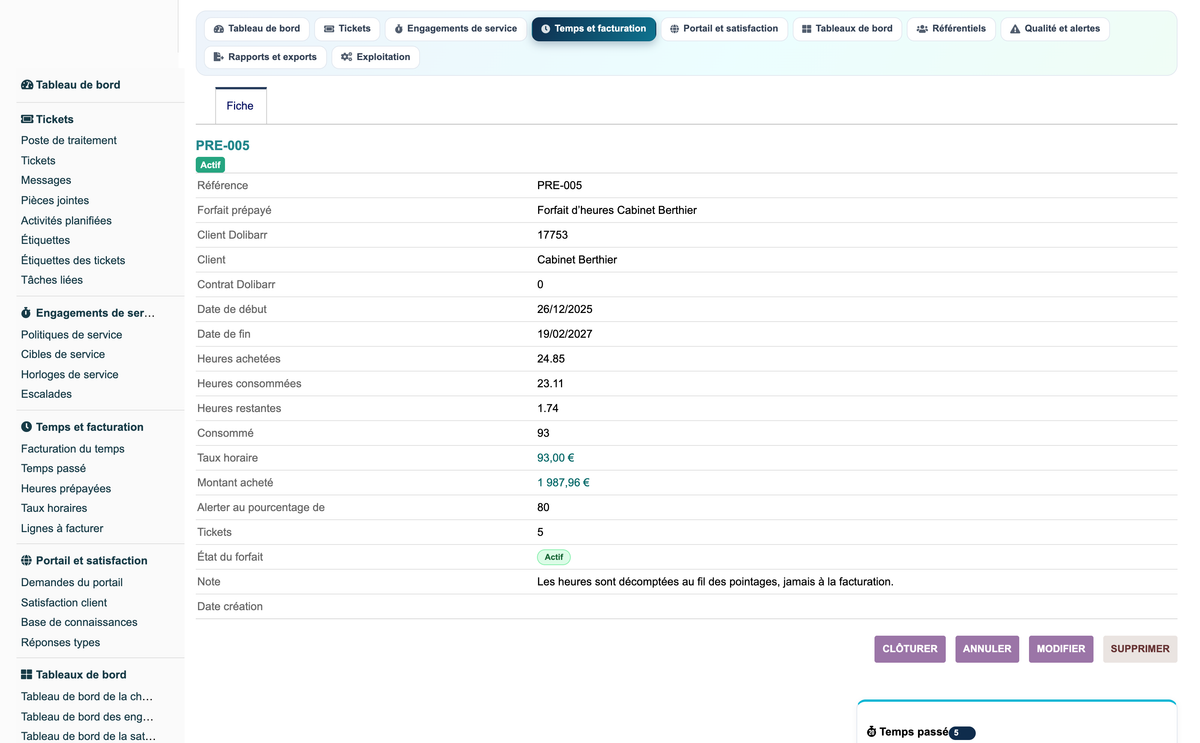
Task: Open Réponses types in sidebar
Action: point(61,643)
